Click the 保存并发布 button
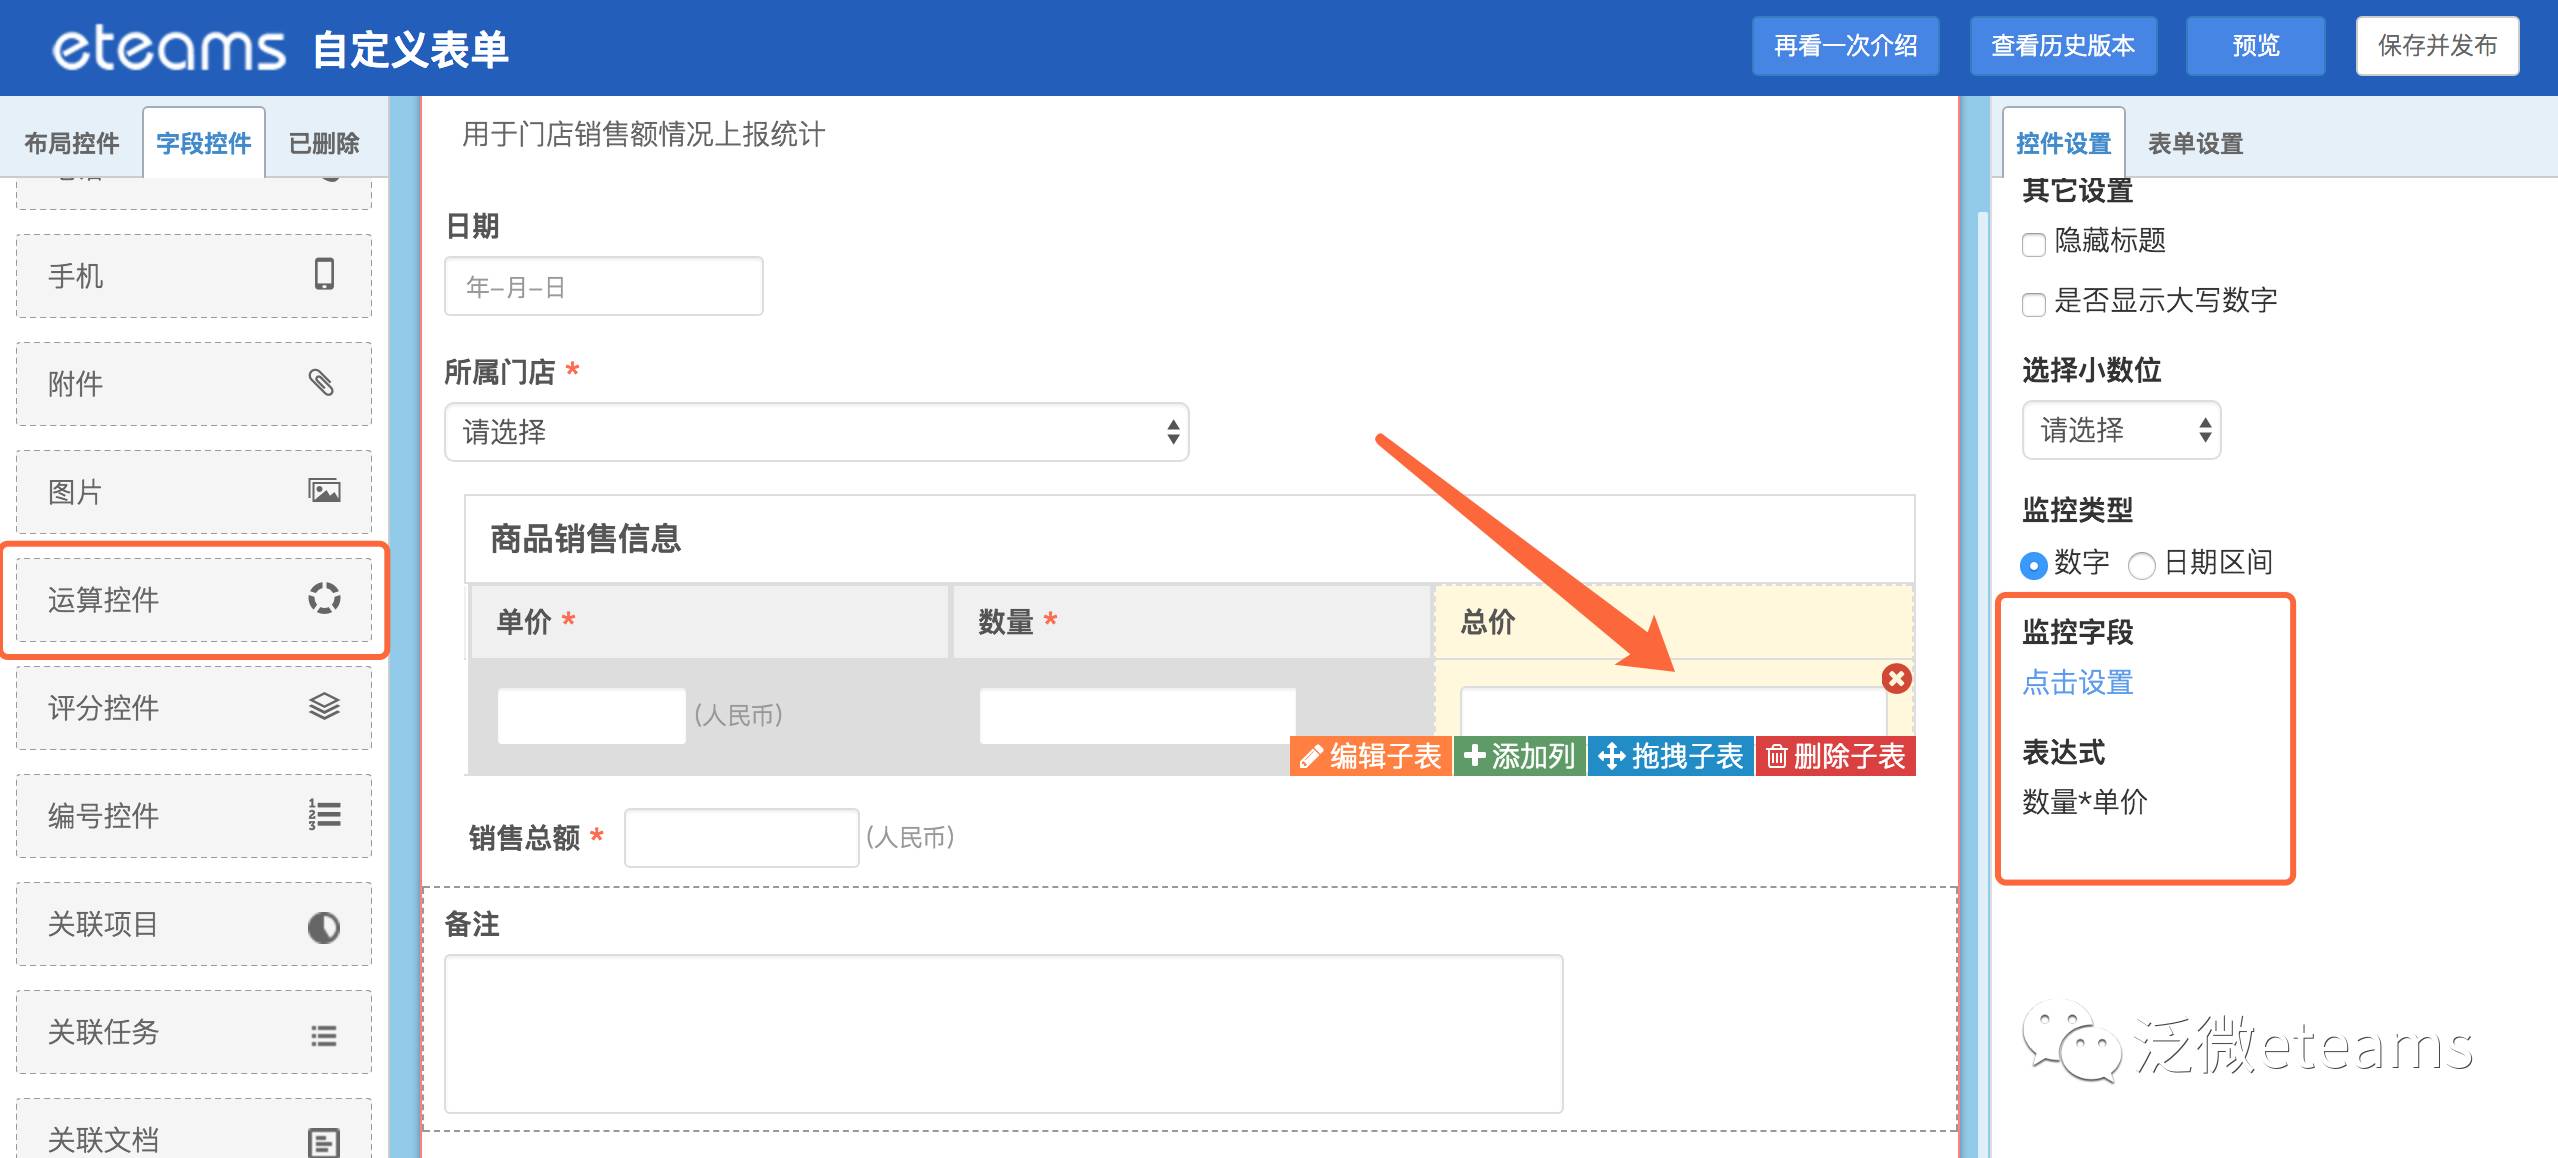Screen dimensions: 2558x1158 click(x=2436, y=46)
